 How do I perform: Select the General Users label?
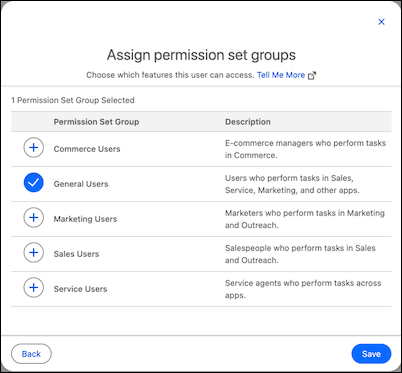pyautogui.click(x=81, y=184)
